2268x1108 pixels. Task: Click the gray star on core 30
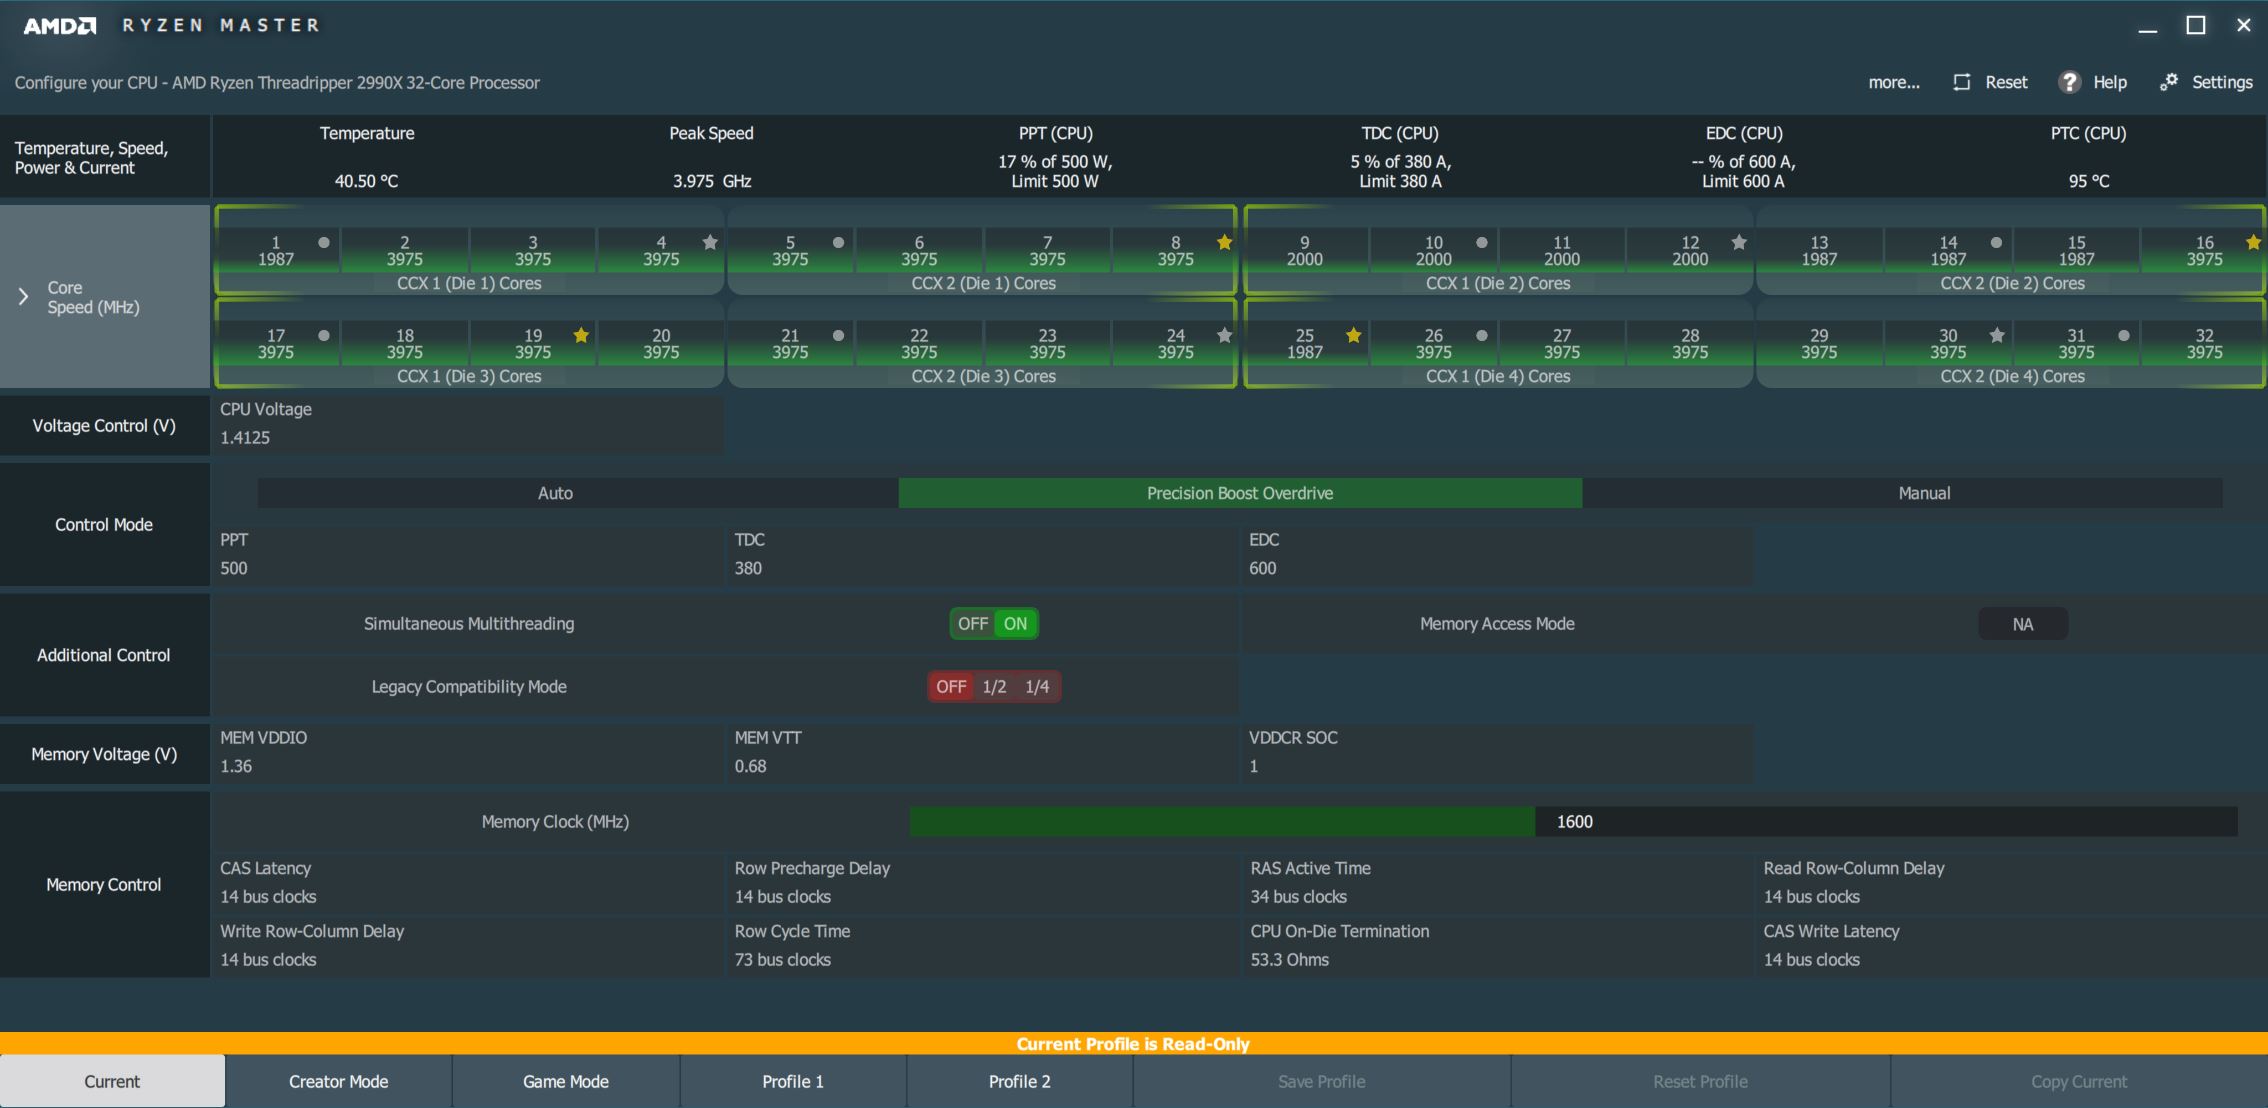click(x=1997, y=335)
